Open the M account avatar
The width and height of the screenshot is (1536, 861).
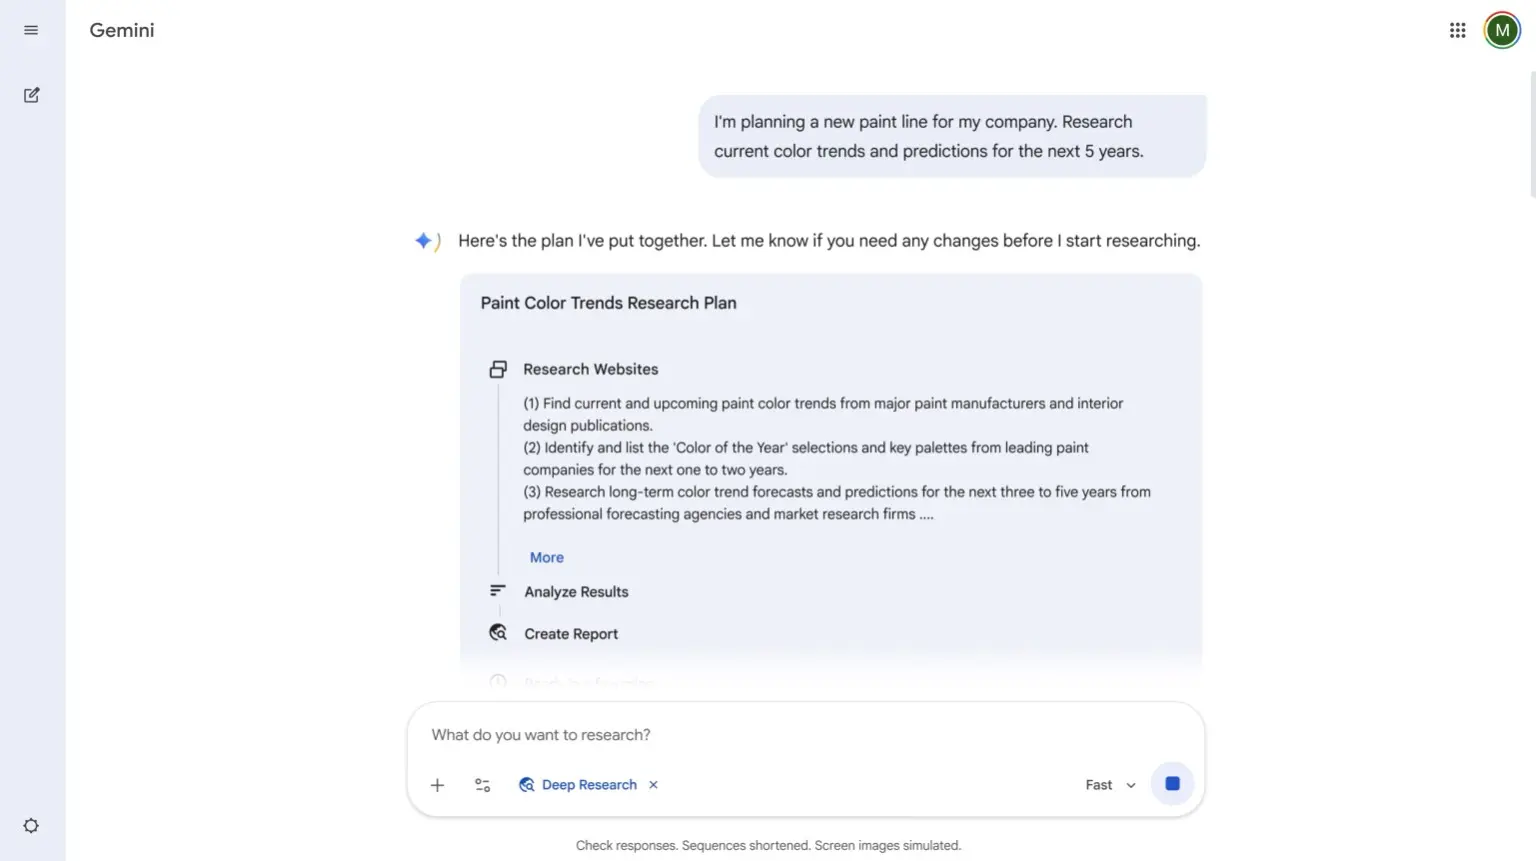coord(1502,30)
